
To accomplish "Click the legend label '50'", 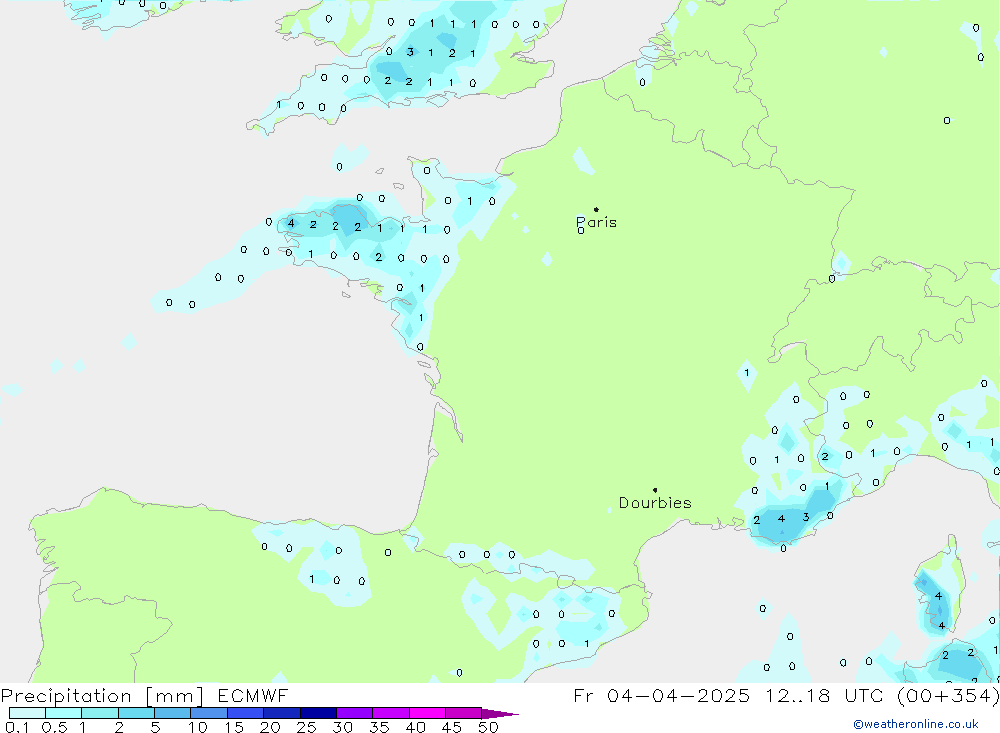I will (488, 727).
